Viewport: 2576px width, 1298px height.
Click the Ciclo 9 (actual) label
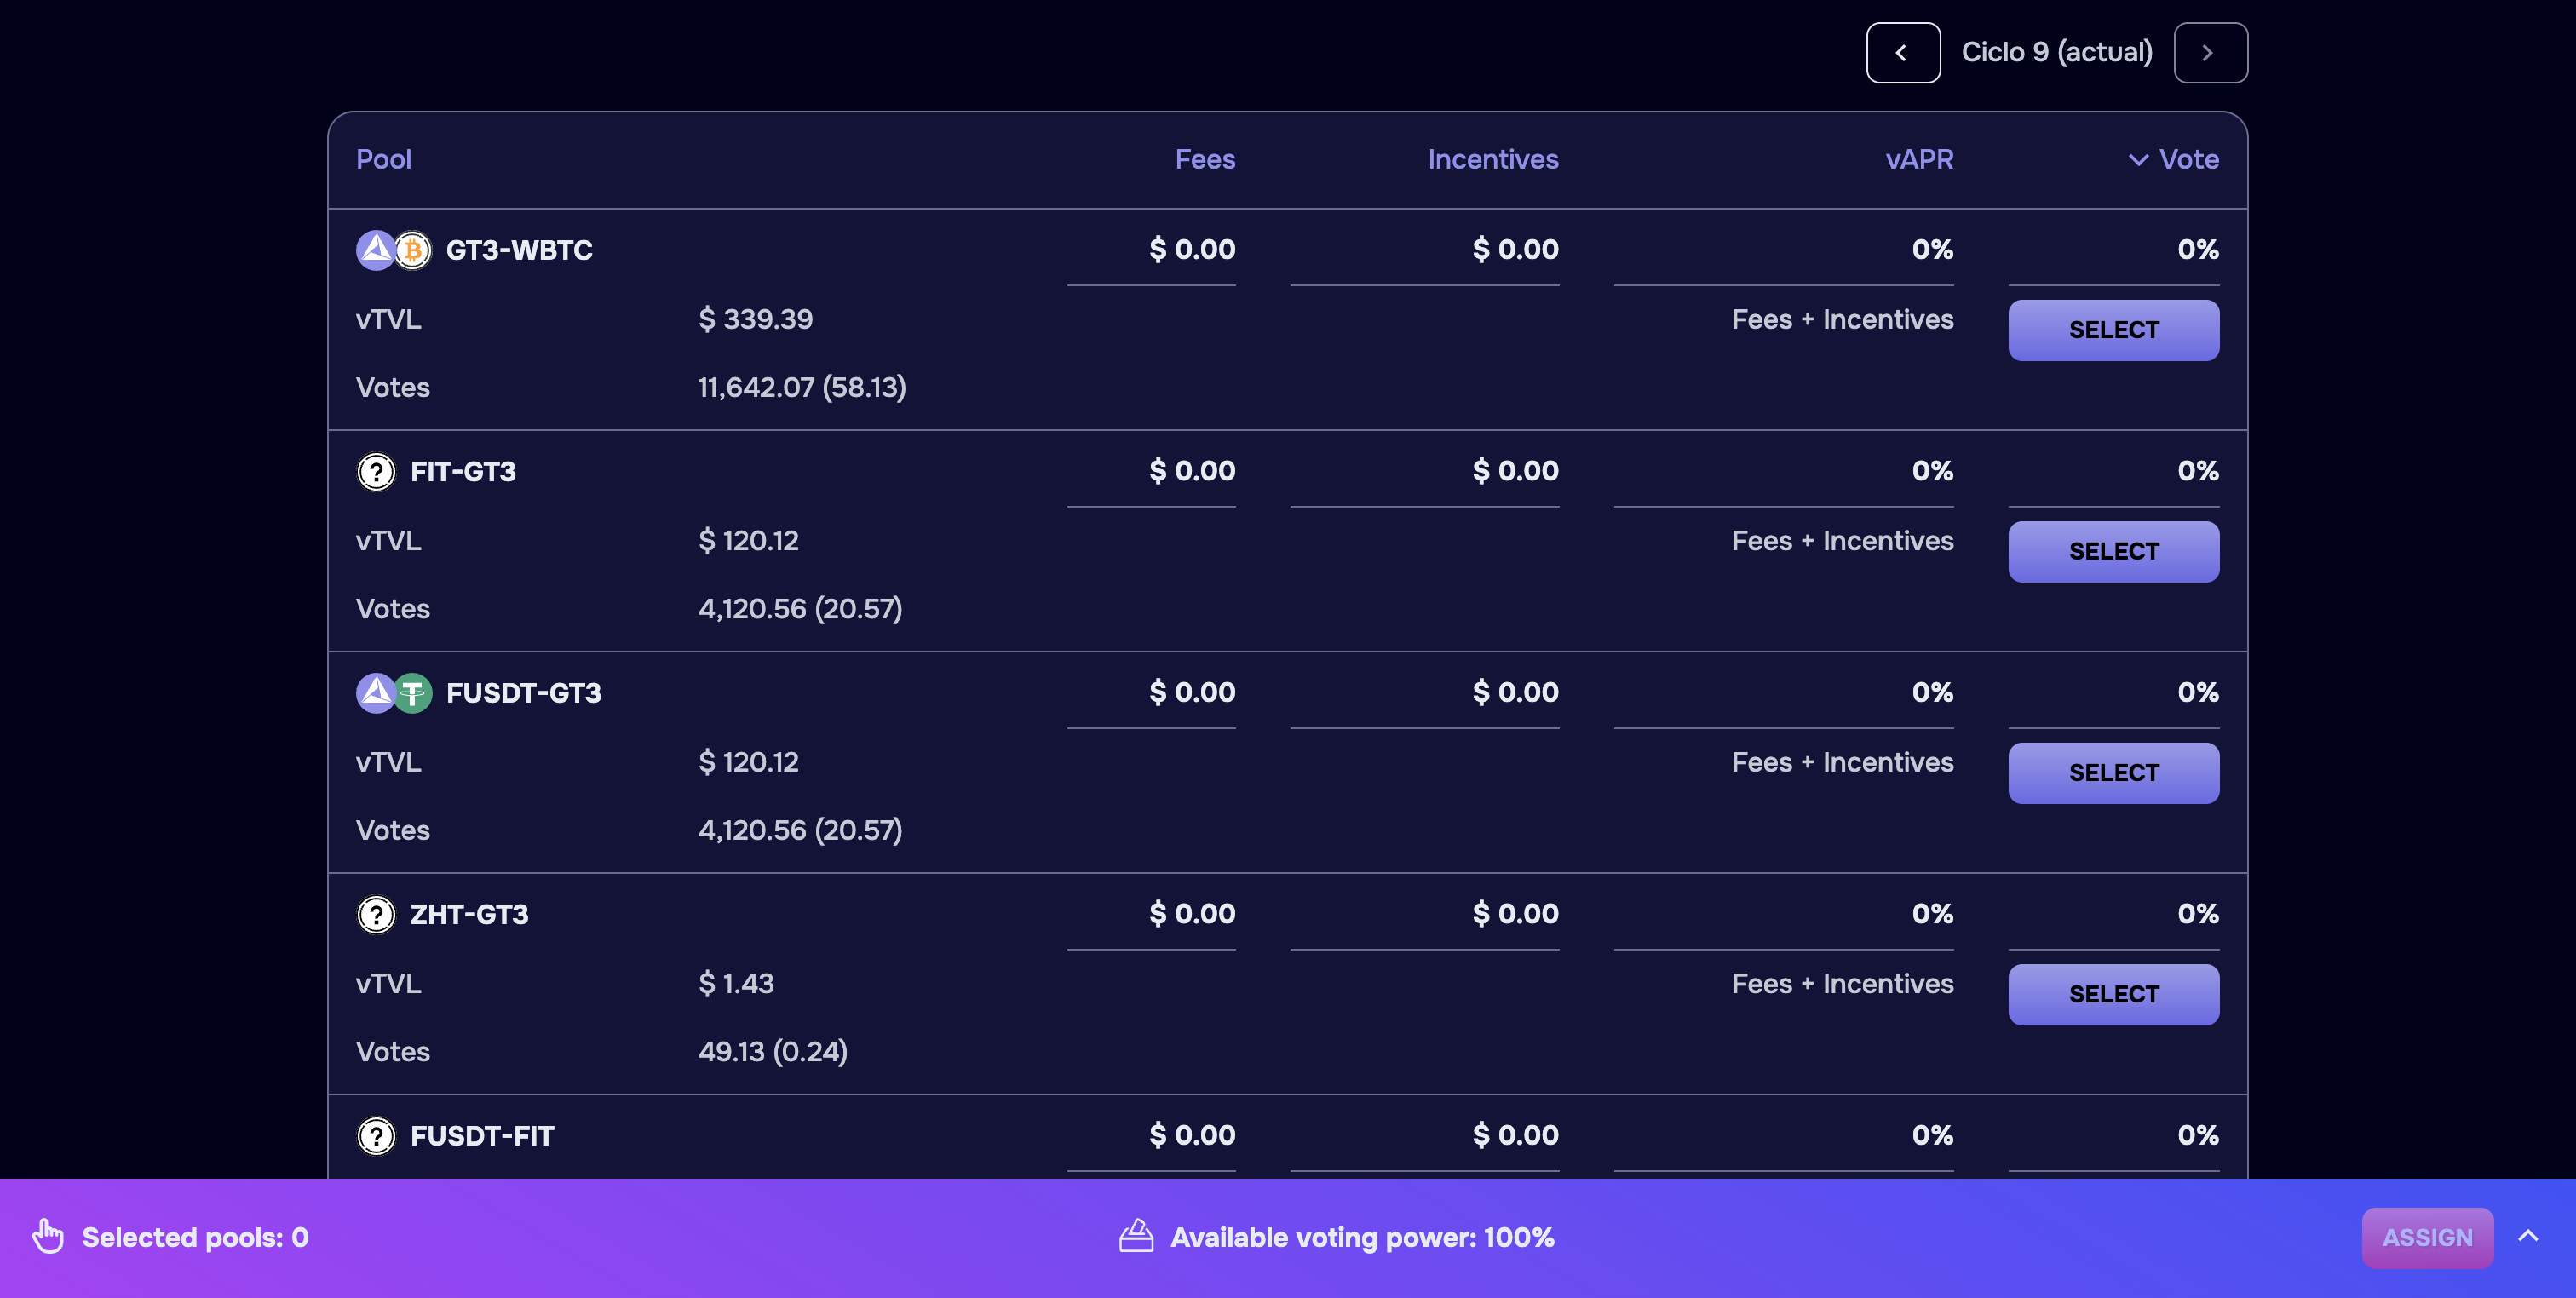point(2057,53)
